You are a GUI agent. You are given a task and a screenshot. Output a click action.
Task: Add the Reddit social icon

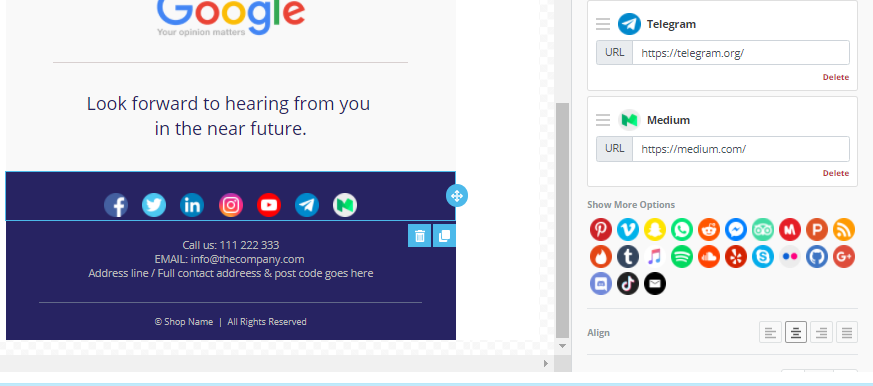coord(709,229)
